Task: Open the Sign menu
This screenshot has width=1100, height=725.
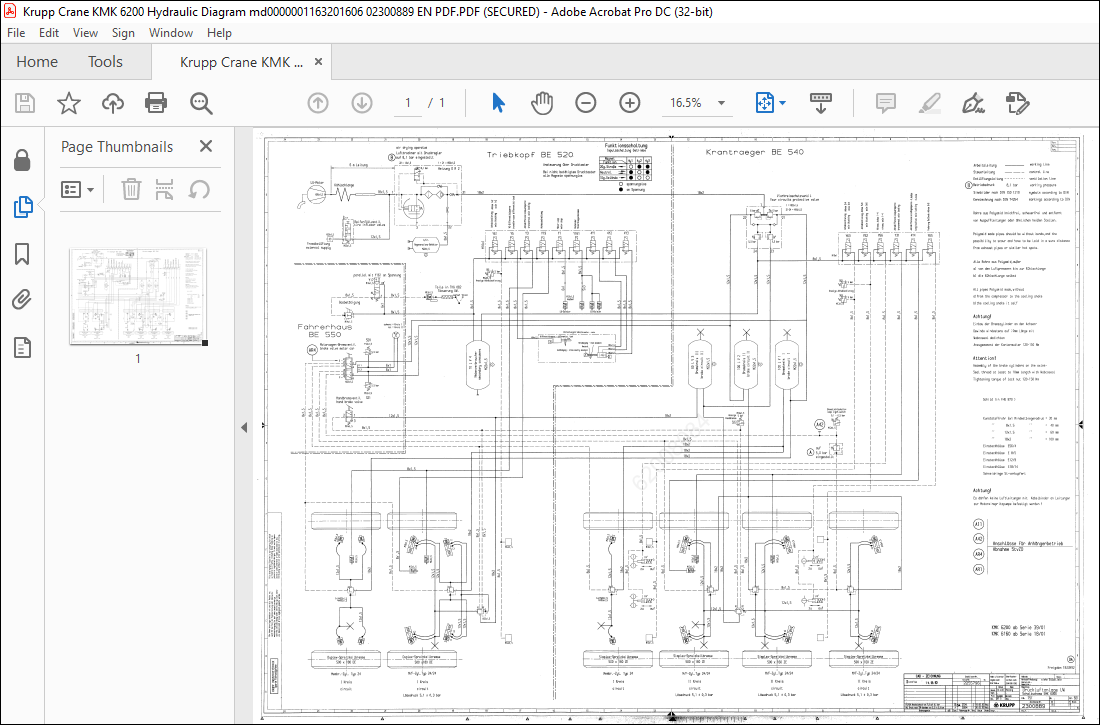Action: click(x=123, y=33)
